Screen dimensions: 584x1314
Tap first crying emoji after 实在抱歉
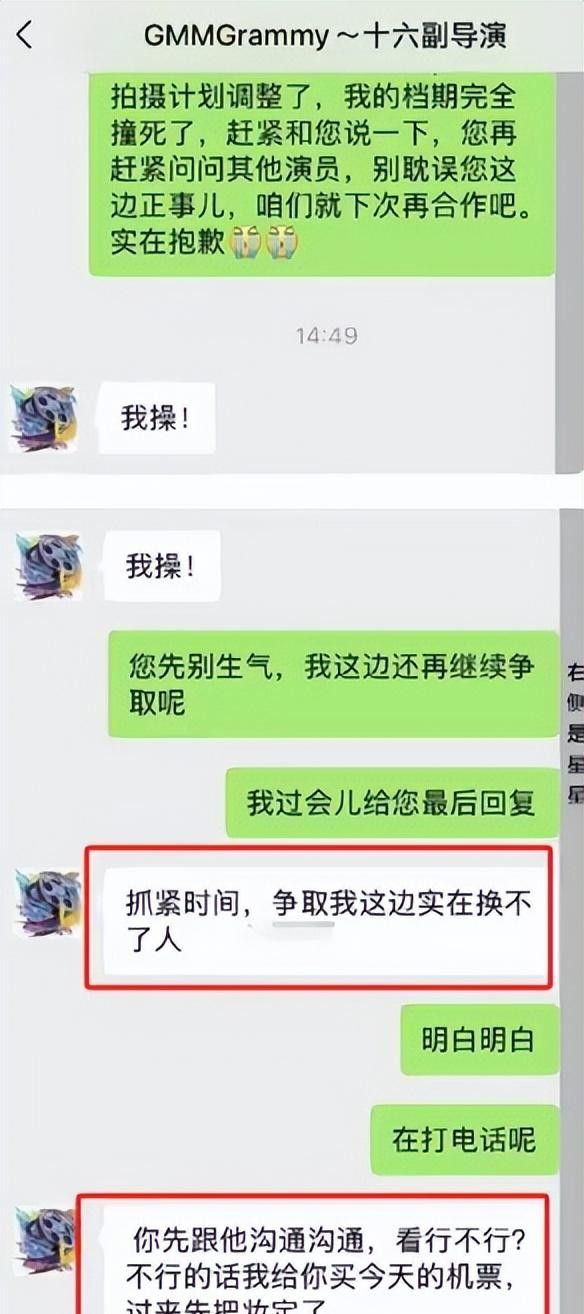click(245, 242)
